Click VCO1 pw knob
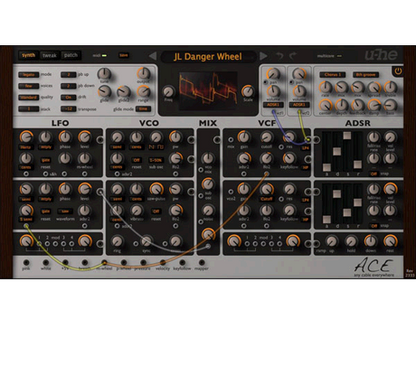Viewport: 416px width, 376px height. pyautogui.click(x=175, y=137)
